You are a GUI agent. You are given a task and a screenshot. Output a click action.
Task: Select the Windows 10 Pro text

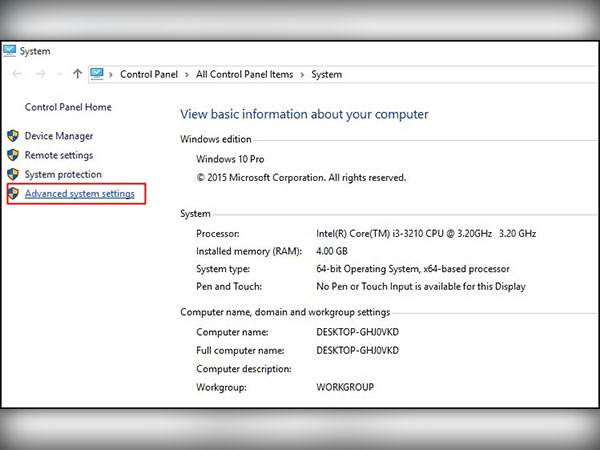pyautogui.click(x=230, y=159)
